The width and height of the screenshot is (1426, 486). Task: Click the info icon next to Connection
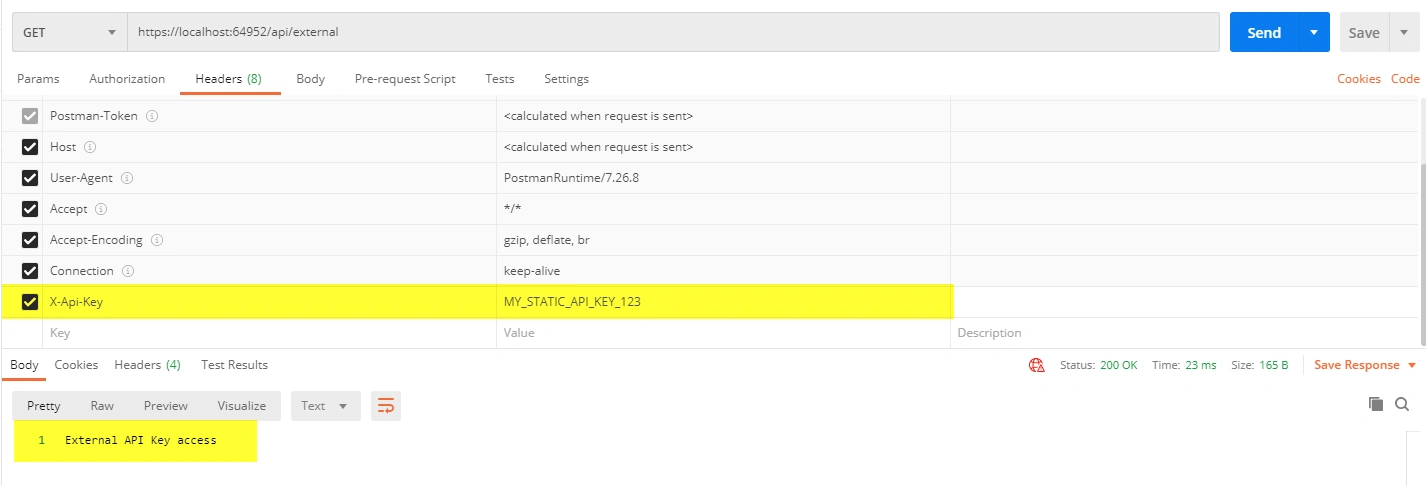pyautogui.click(x=128, y=271)
